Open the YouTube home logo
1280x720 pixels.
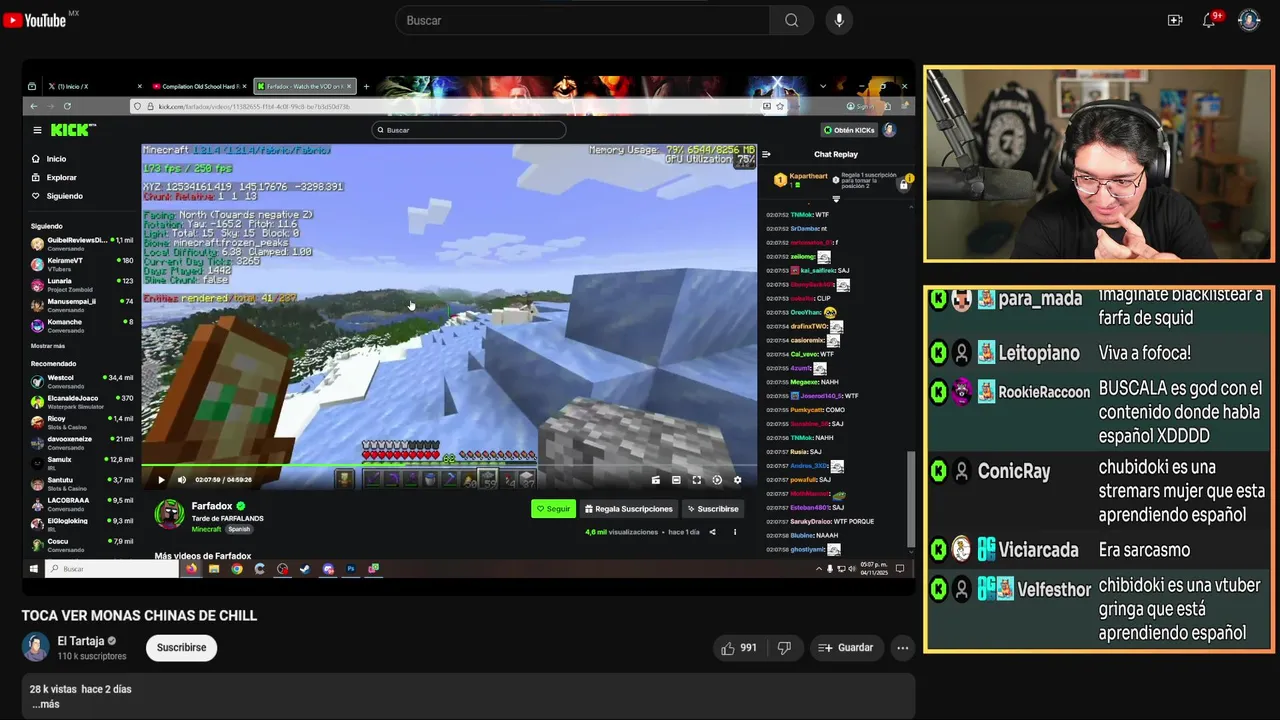[35, 20]
